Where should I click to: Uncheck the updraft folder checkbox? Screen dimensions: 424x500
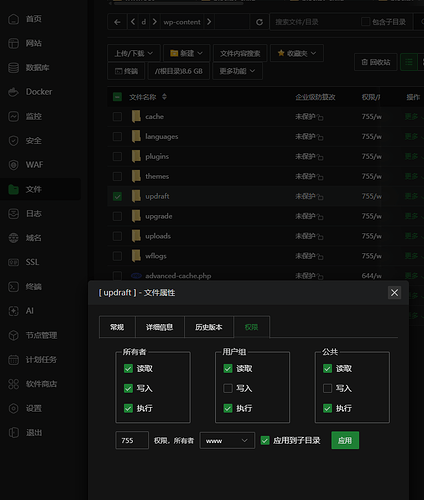[x=117, y=196]
